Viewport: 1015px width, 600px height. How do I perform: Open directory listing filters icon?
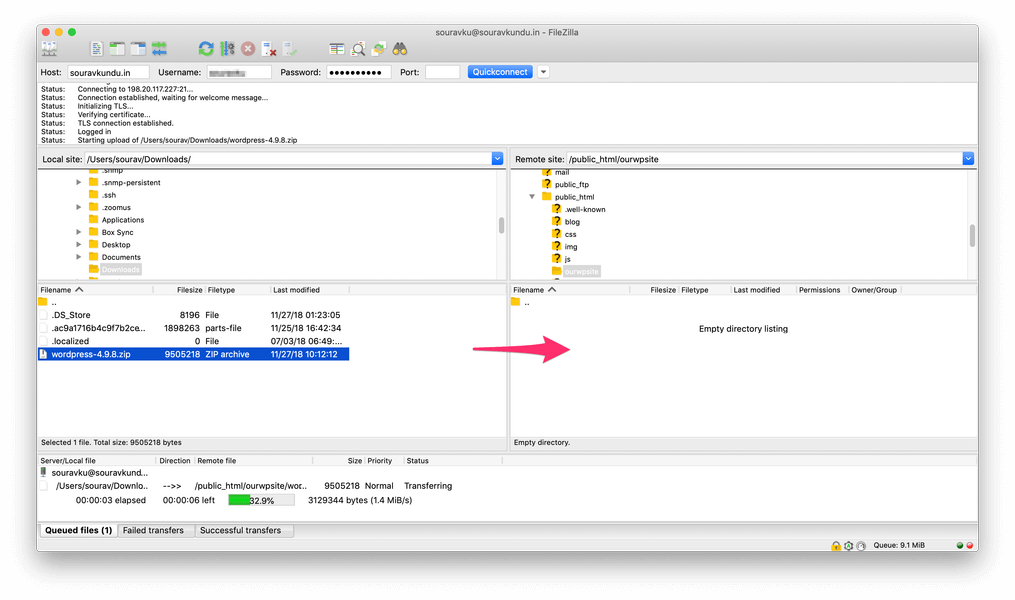coord(337,49)
